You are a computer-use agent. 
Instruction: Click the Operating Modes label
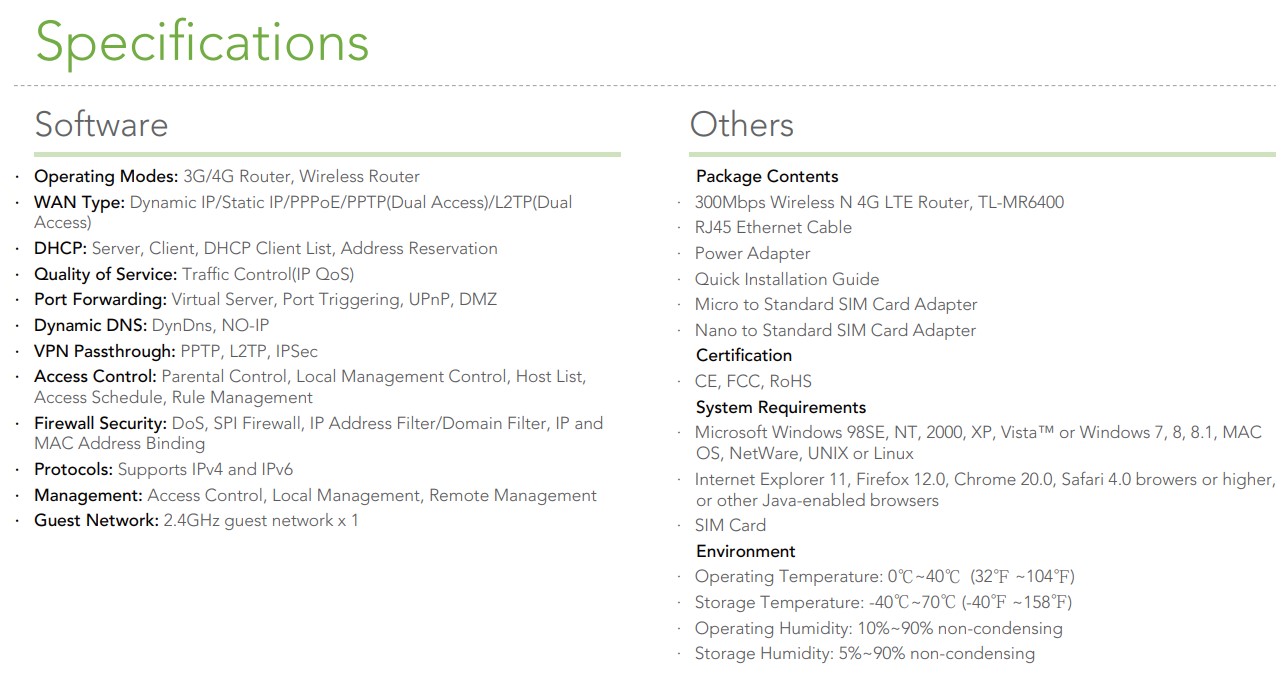click(x=106, y=177)
